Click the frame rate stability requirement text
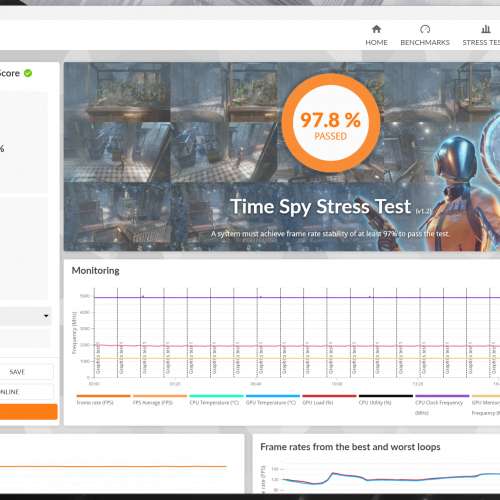Image resolution: width=500 pixels, height=500 pixels. point(330,234)
